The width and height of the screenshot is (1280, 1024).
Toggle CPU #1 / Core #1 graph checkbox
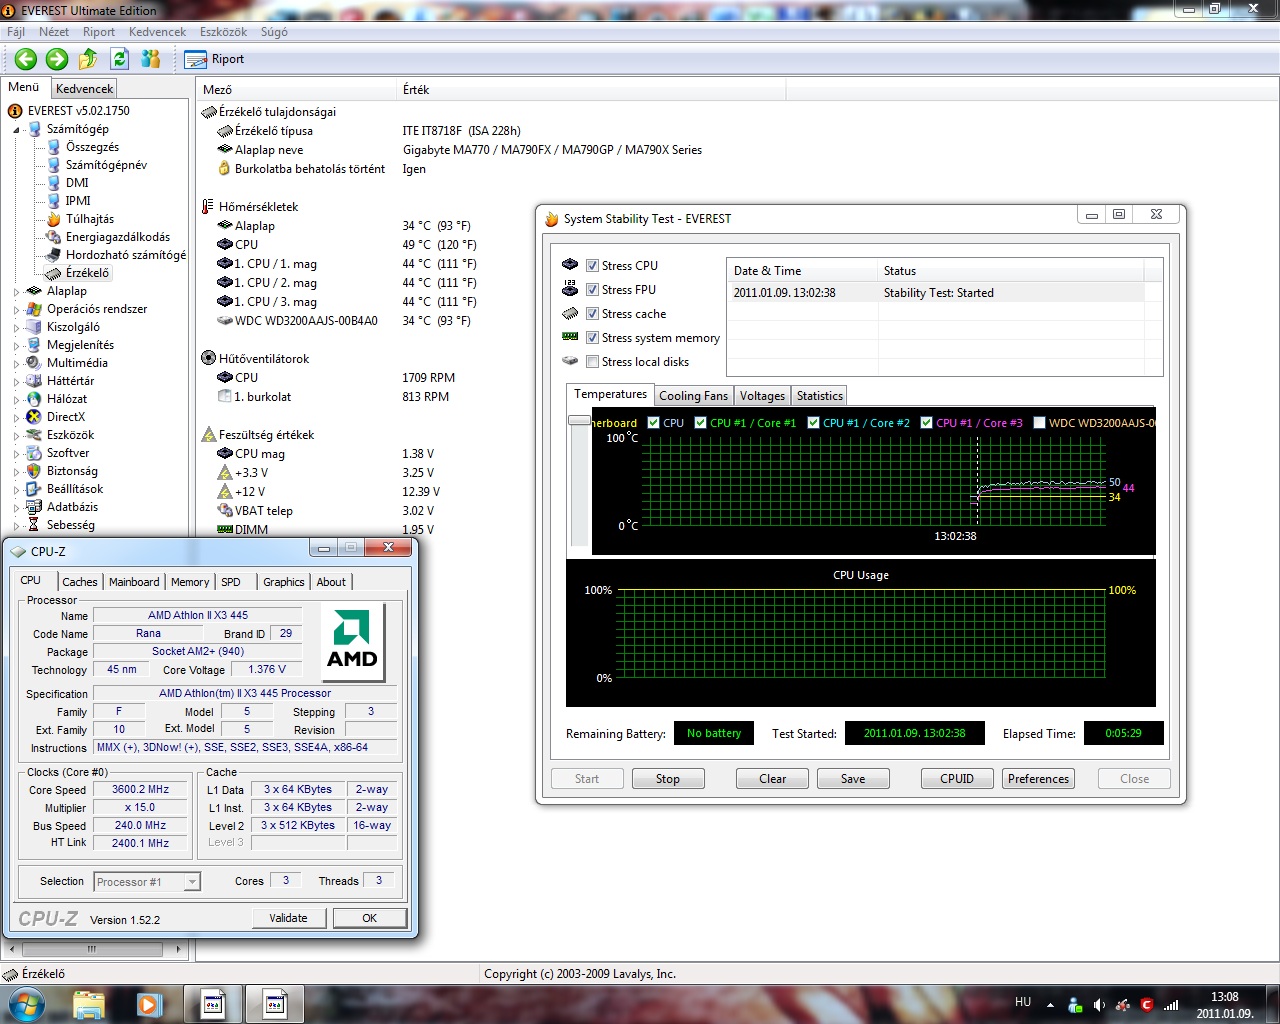tap(700, 422)
